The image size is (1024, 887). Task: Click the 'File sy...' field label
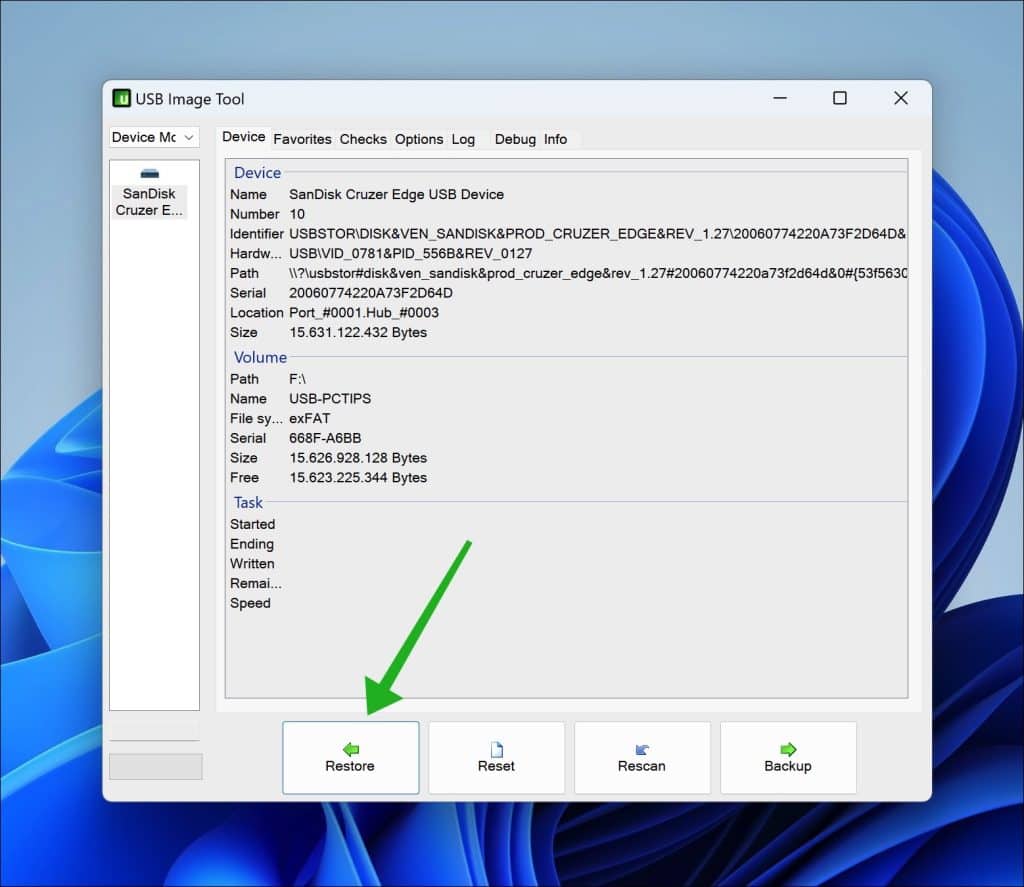tap(256, 419)
